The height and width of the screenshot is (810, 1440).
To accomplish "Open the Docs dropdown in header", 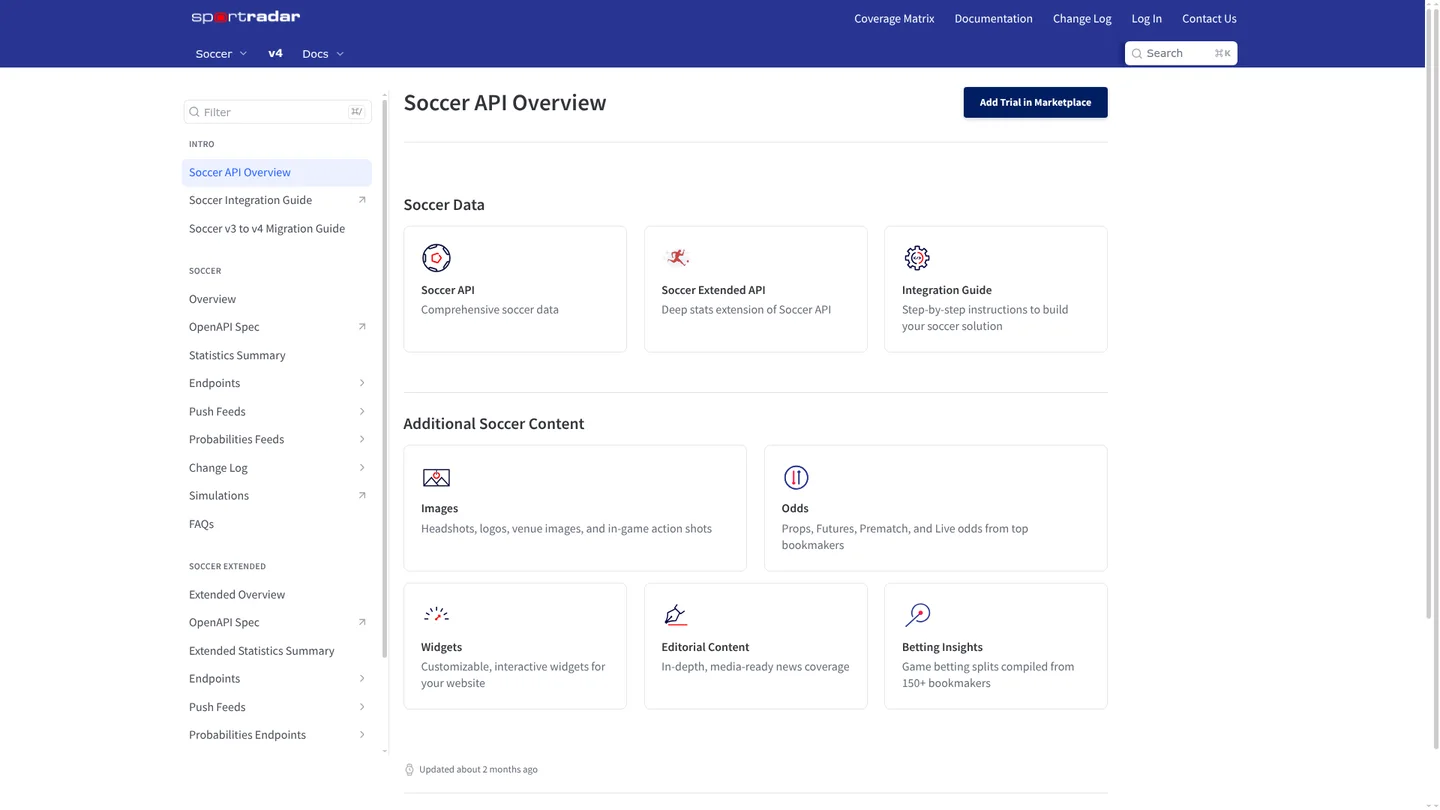I will click(323, 54).
